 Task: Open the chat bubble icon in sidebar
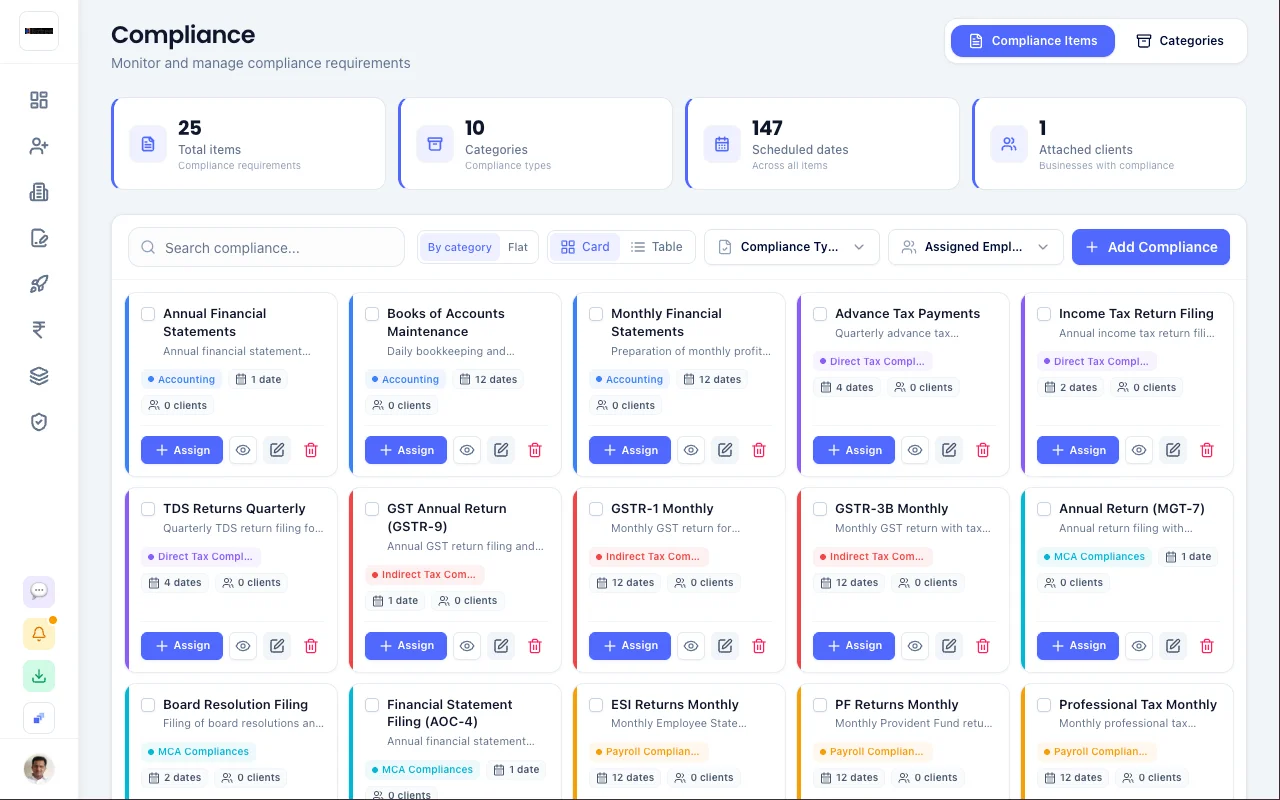point(39,591)
